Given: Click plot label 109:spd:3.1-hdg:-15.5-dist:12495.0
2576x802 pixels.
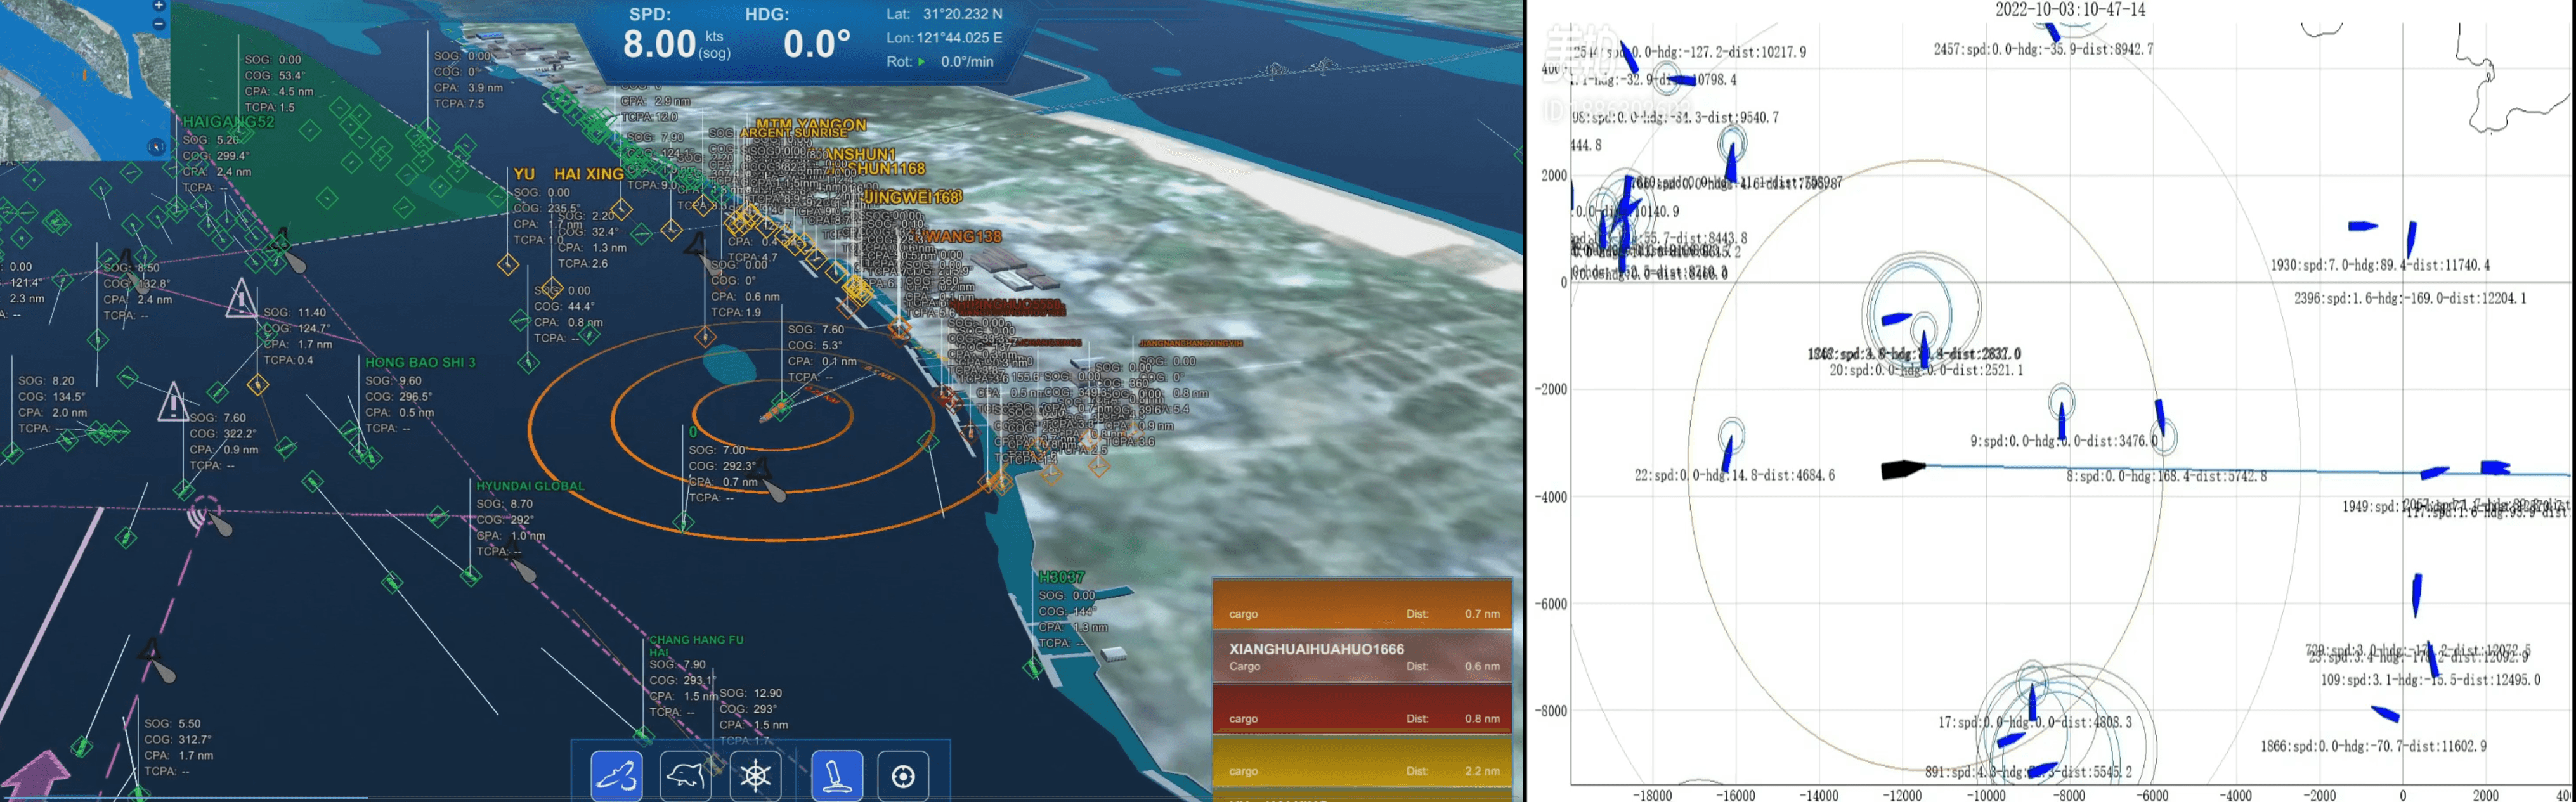Looking at the screenshot, I should point(2430,680).
